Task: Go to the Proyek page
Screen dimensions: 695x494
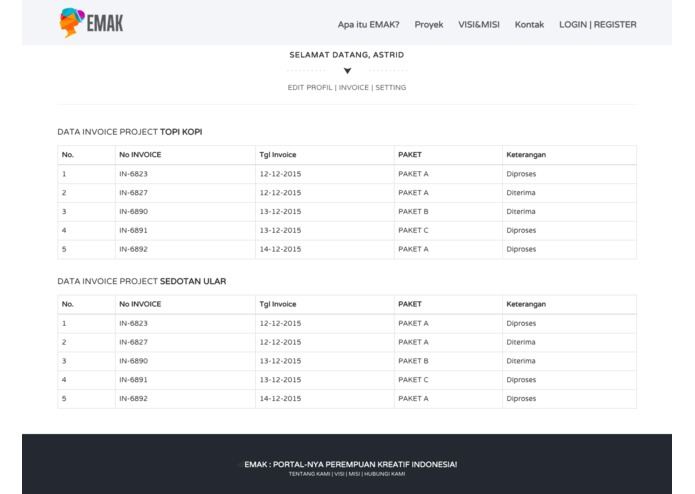Action: (x=429, y=25)
